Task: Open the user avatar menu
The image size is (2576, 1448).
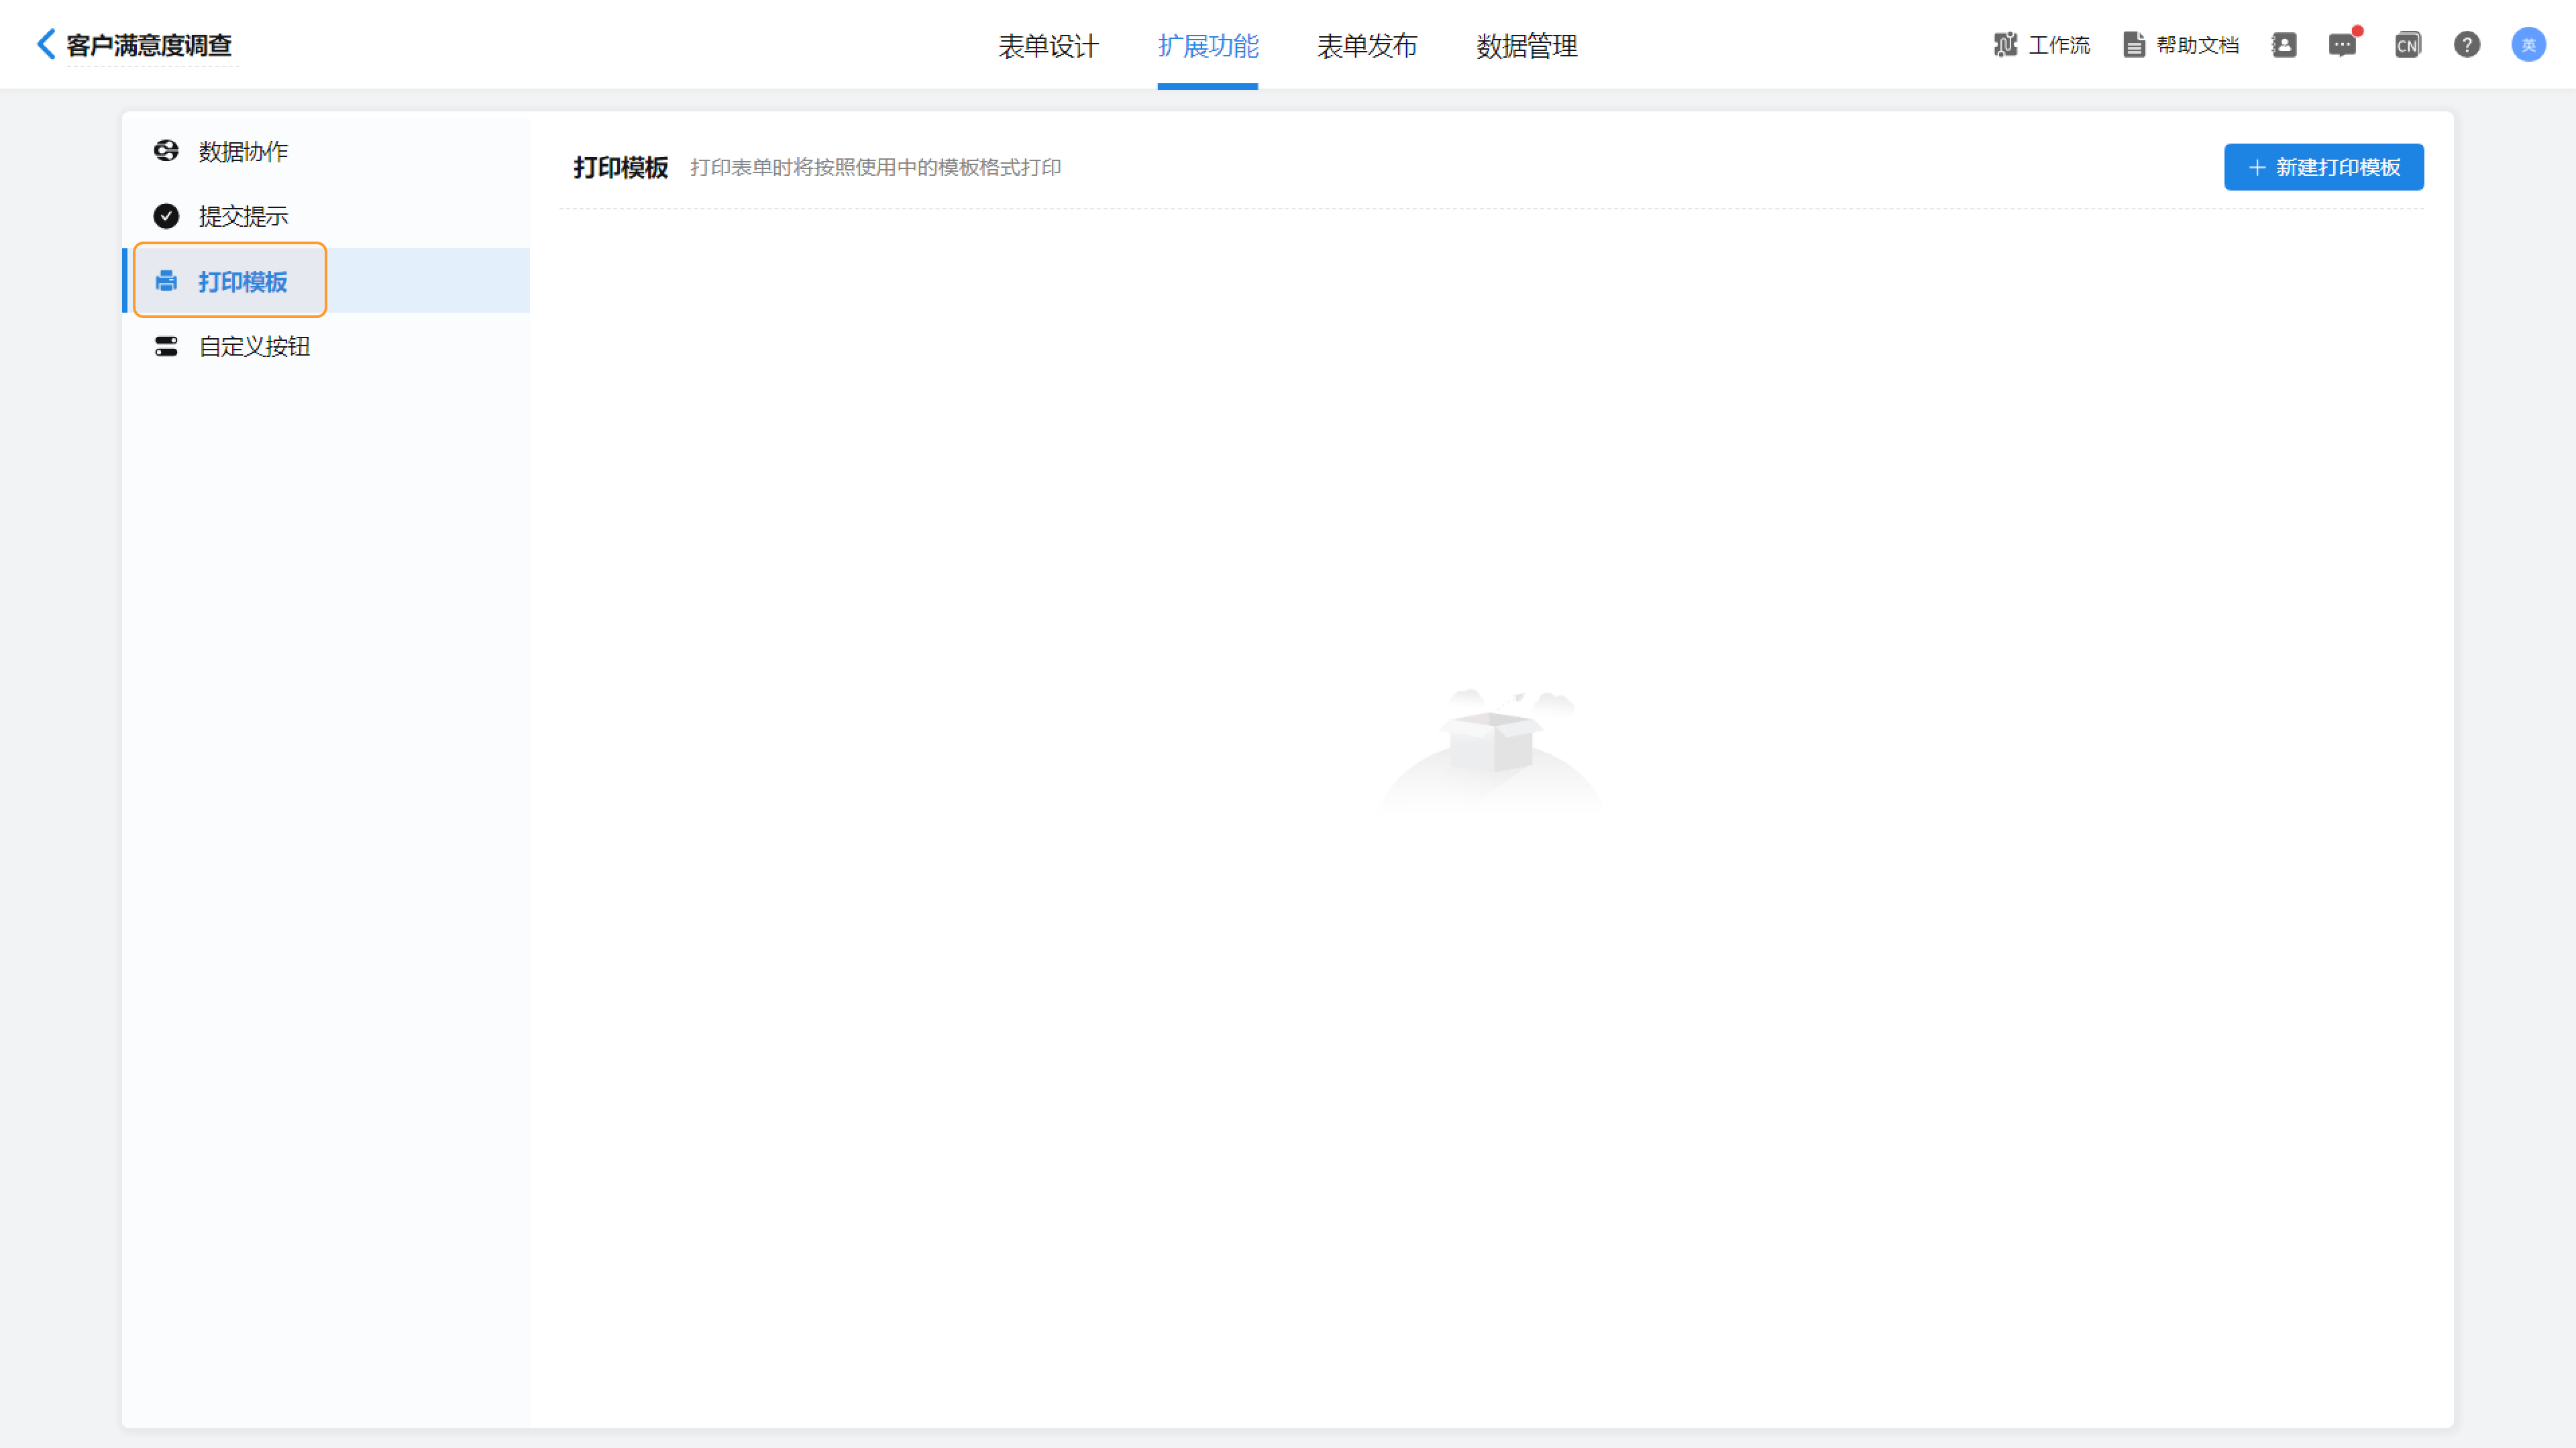Action: click(2528, 45)
